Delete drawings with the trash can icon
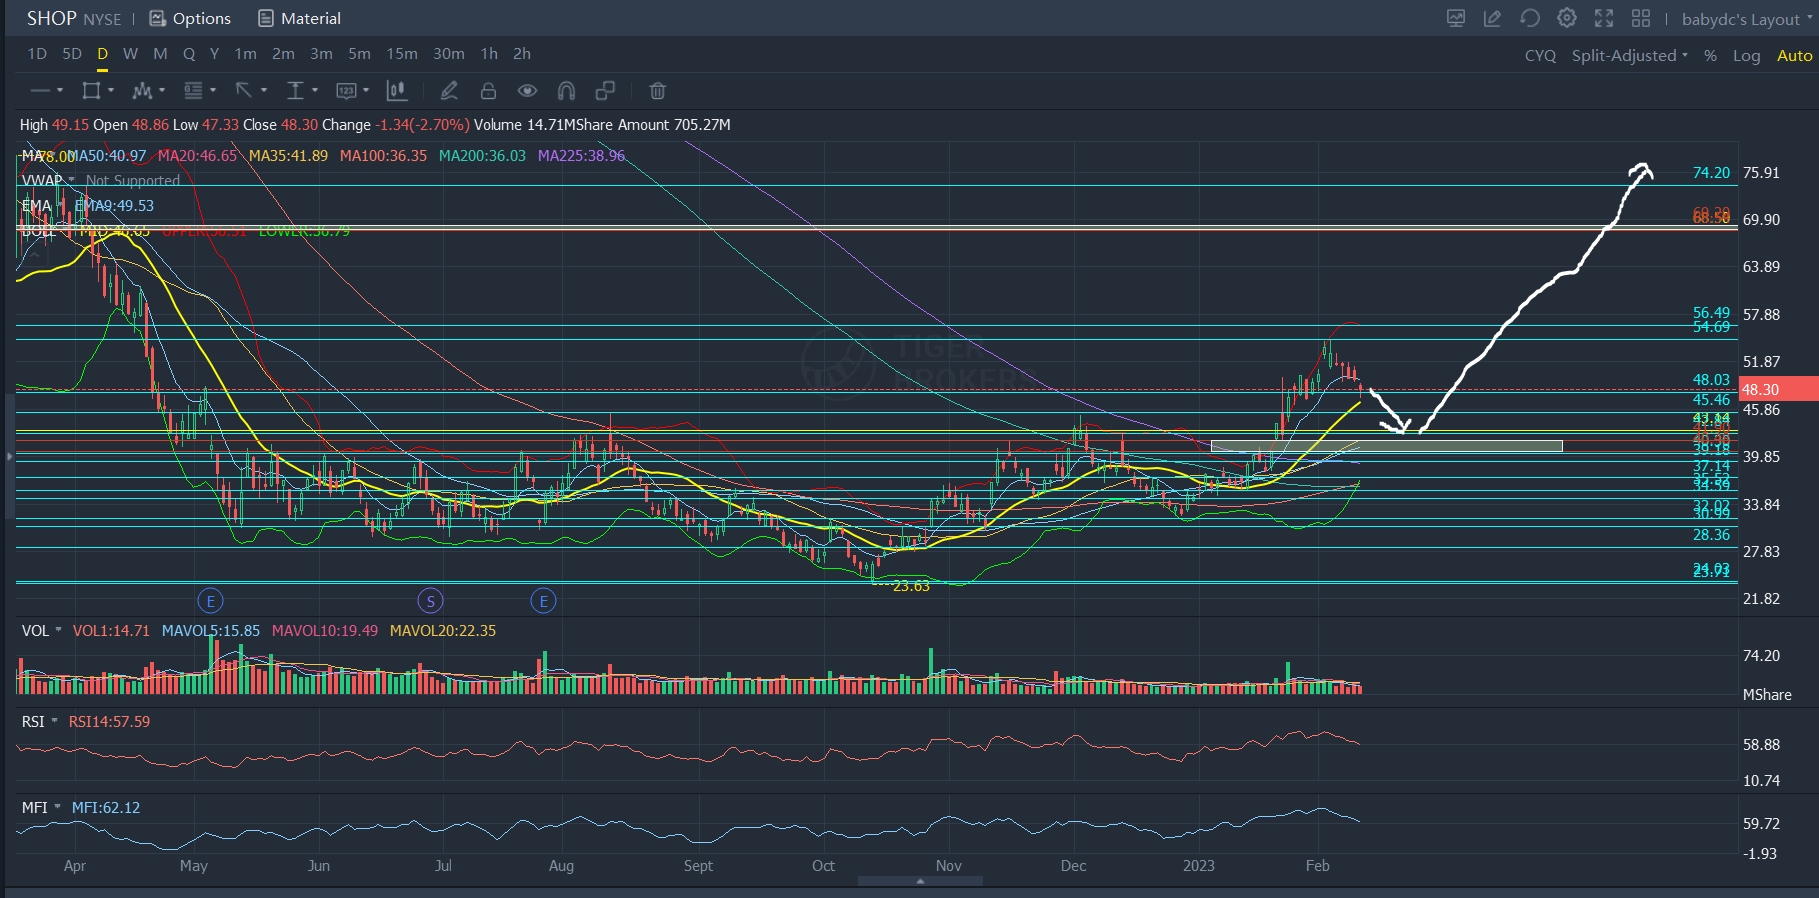Viewport: 1819px width, 898px height. point(657,91)
